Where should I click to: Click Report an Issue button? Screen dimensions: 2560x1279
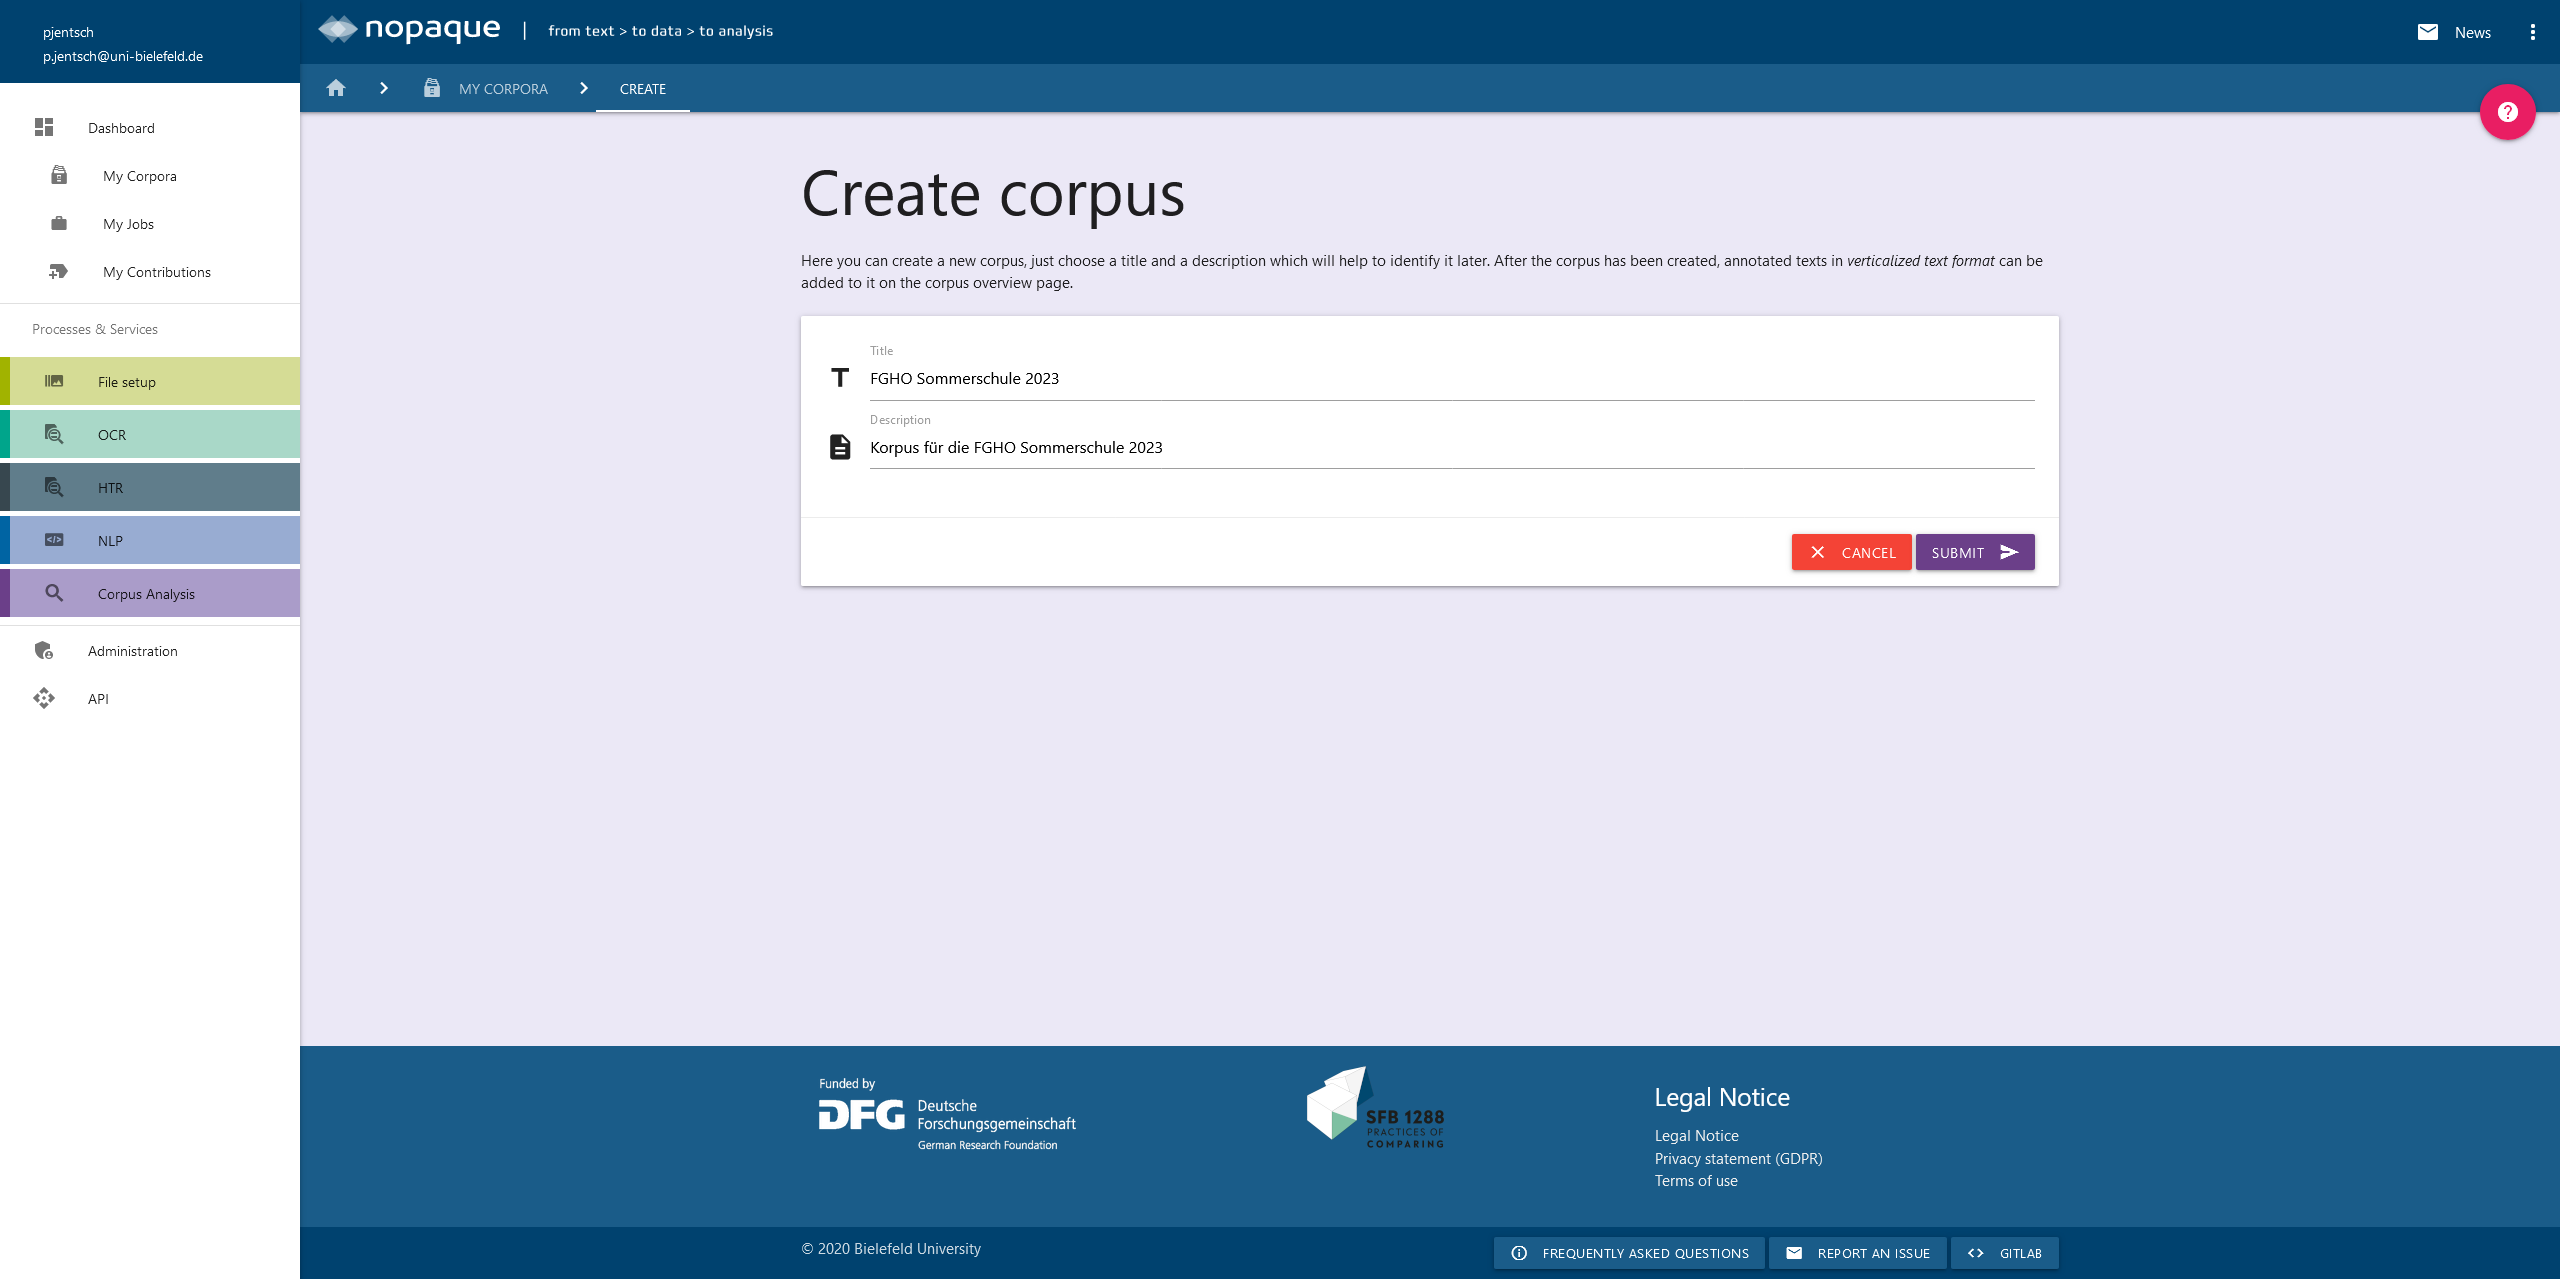click(1857, 1252)
